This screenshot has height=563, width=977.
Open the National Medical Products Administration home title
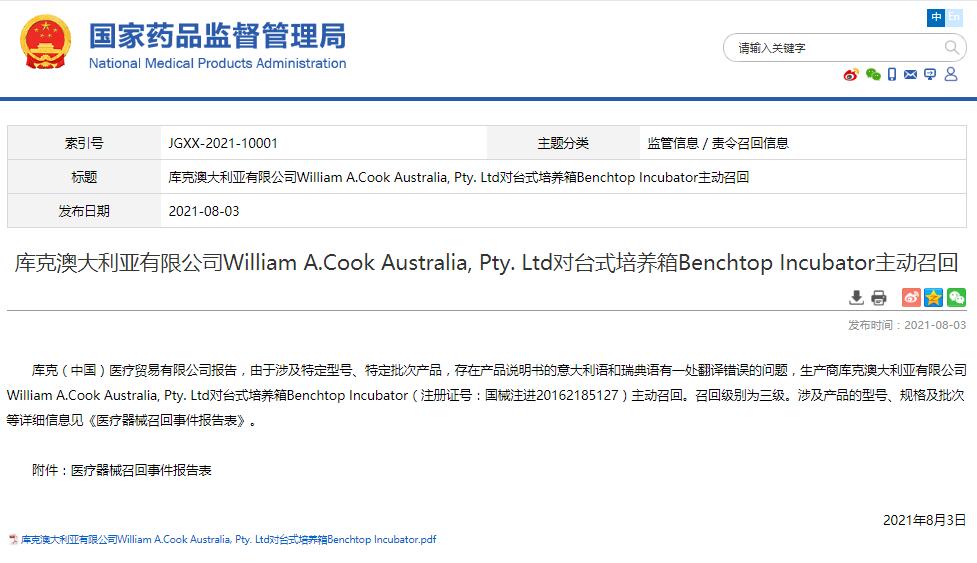coord(217,45)
